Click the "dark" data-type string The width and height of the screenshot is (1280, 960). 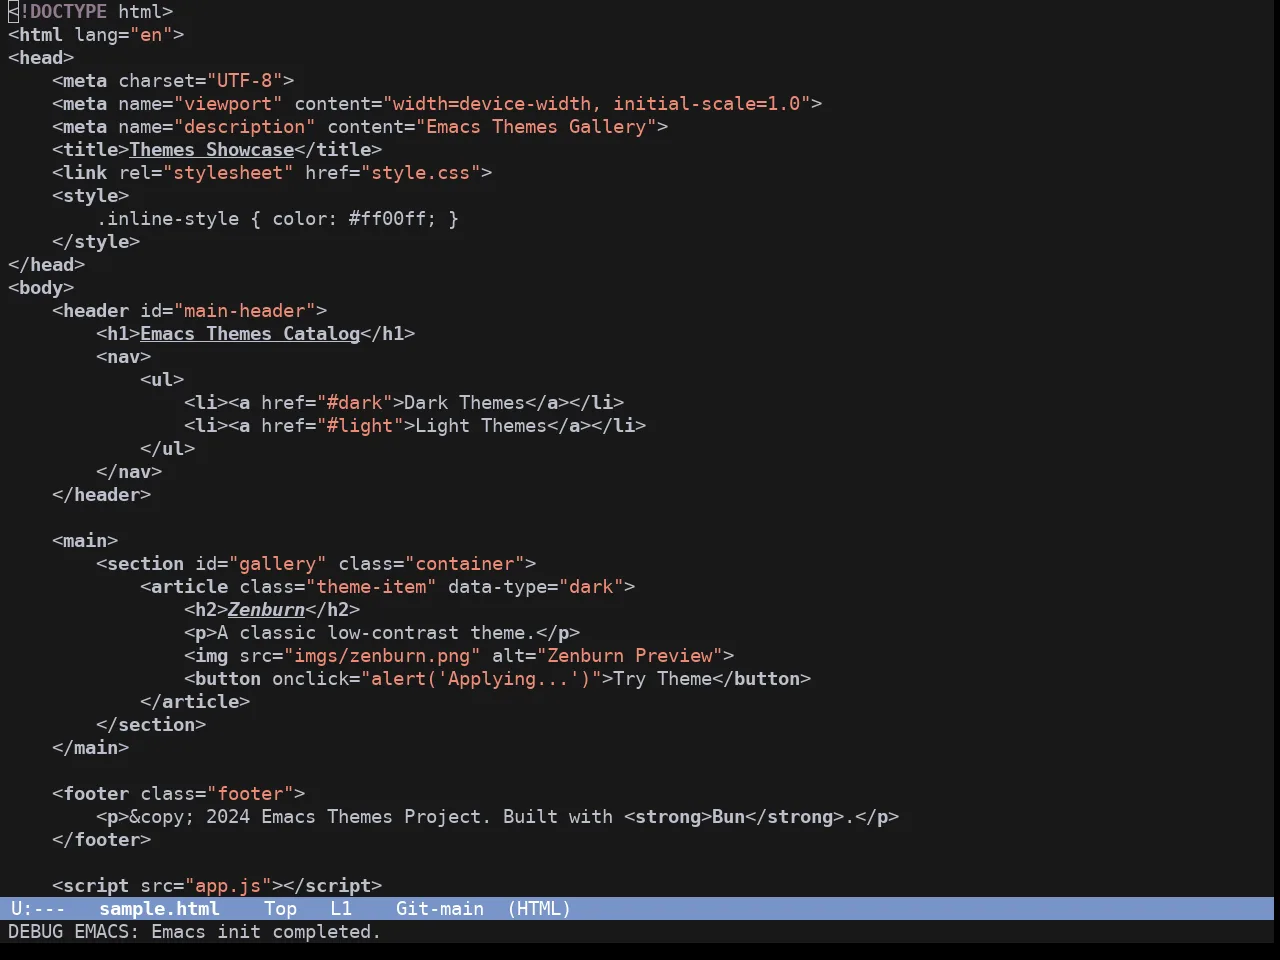591,587
